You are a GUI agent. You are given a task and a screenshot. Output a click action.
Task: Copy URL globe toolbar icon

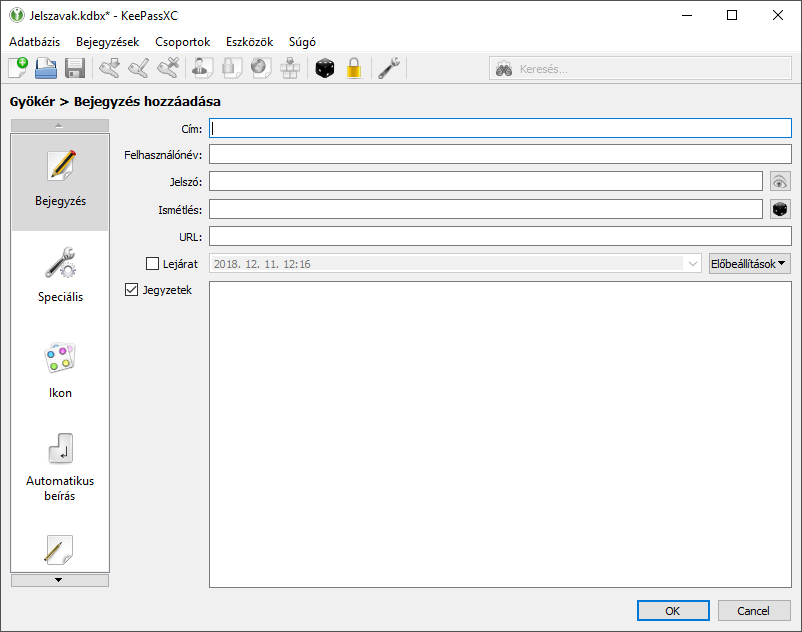tap(261, 68)
